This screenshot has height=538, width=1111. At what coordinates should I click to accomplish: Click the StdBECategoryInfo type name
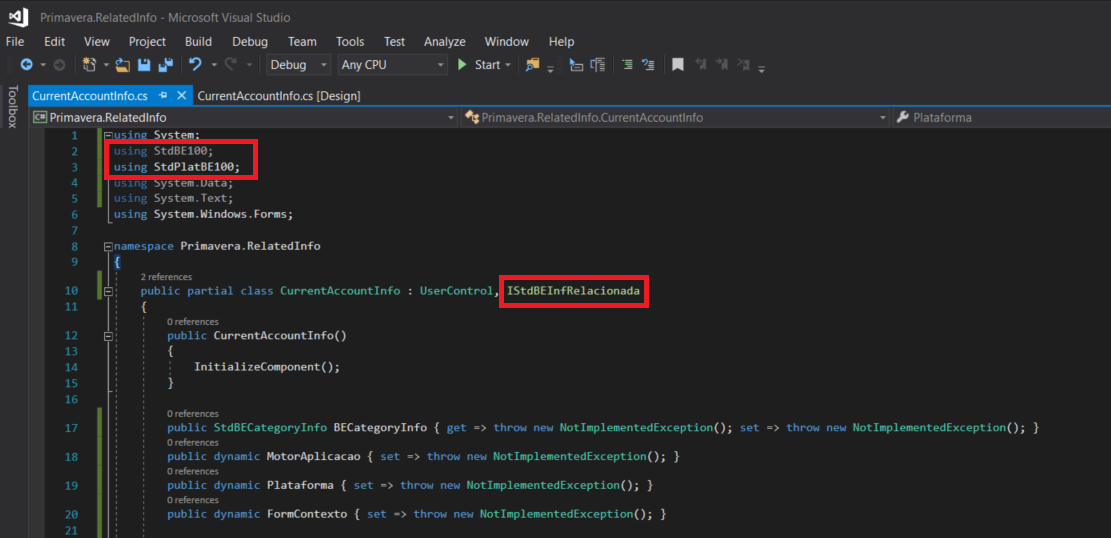click(270, 427)
